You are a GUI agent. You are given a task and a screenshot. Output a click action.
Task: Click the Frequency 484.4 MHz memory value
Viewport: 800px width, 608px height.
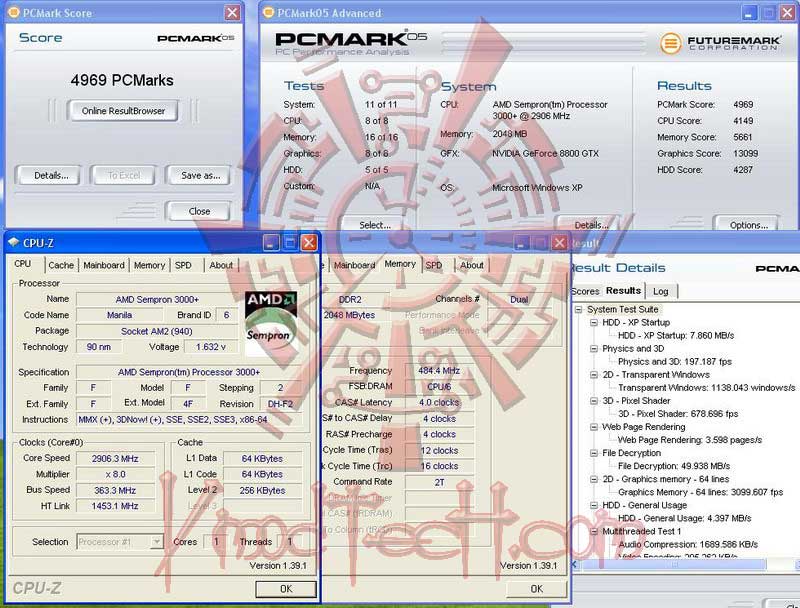click(439, 371)
